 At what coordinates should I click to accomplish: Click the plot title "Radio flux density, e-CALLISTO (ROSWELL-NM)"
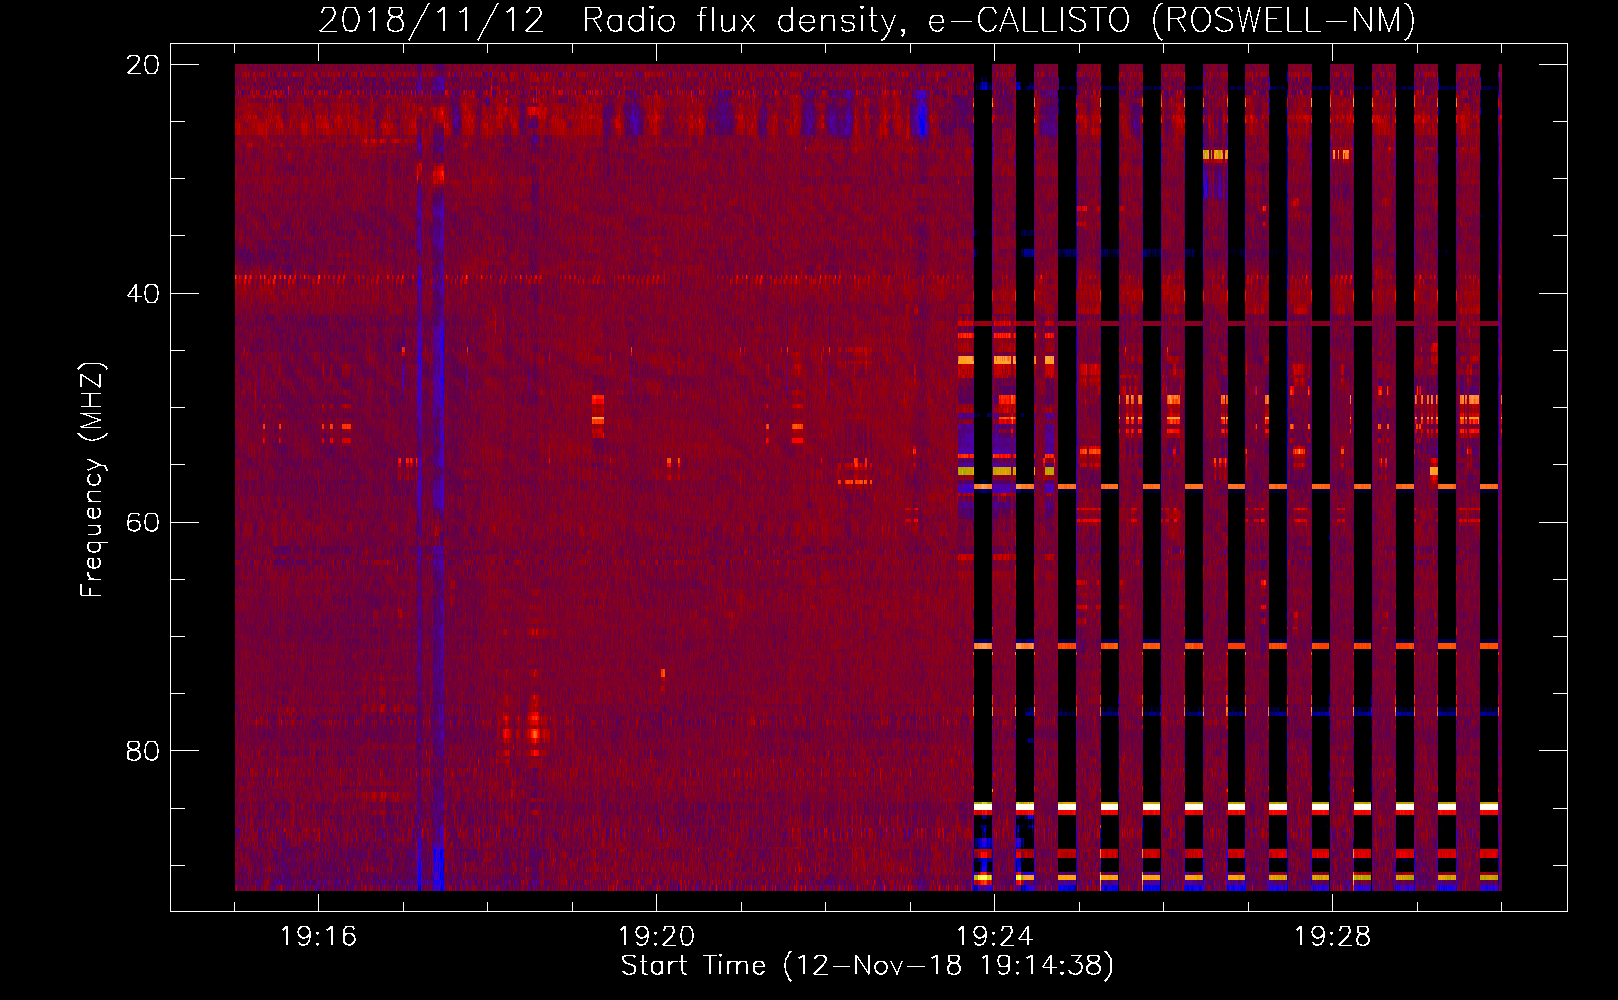(999, 20)
